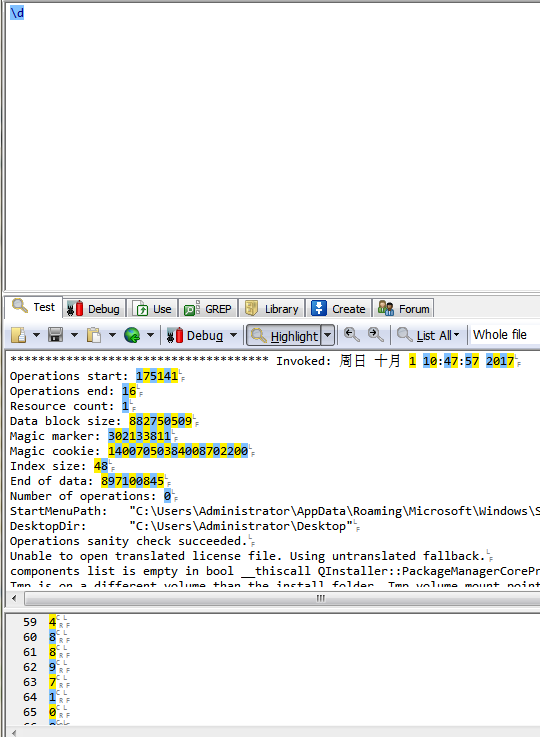540x737 pixels.
Task: Switch to the GREP tab
Action: pos(208,309)
